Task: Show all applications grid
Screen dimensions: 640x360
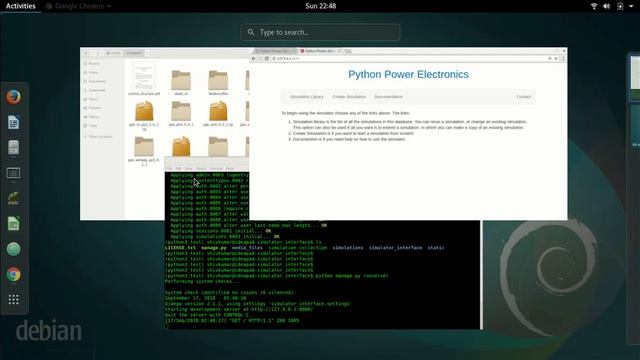Action: pyautogui.click(x=13, y=300)
